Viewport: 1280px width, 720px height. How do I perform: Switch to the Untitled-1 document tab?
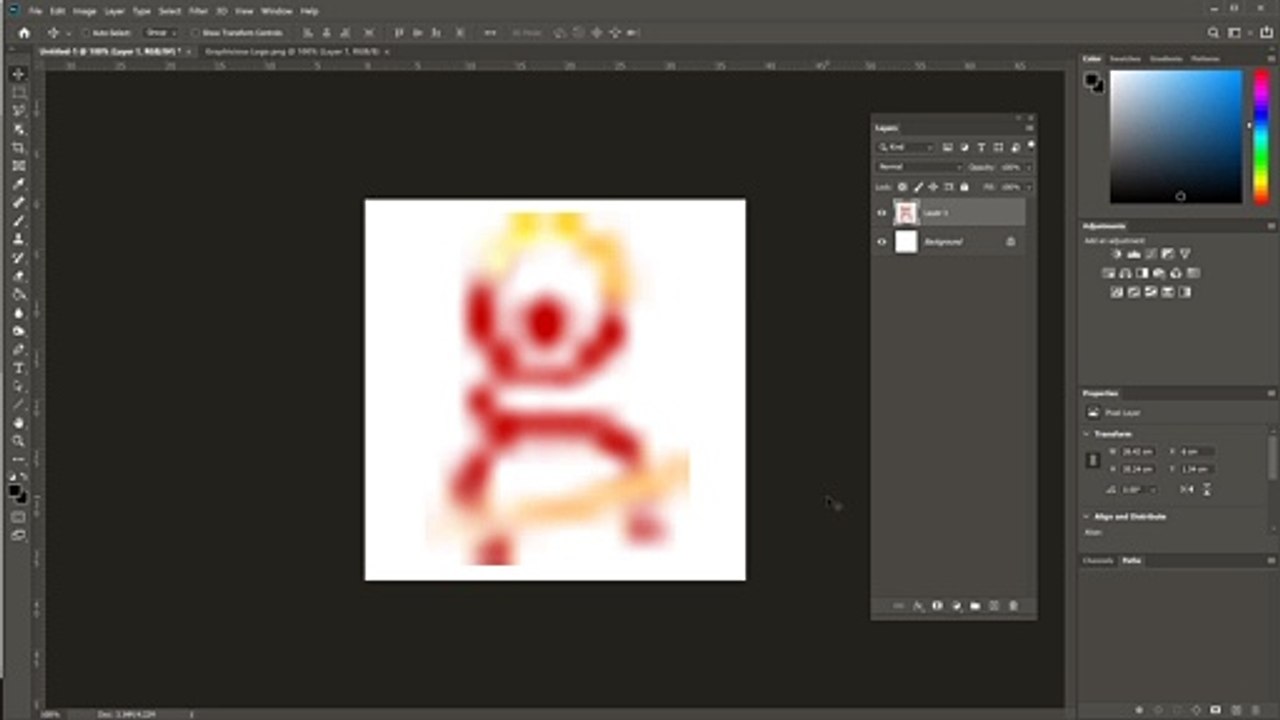click(x=109, y=51)
